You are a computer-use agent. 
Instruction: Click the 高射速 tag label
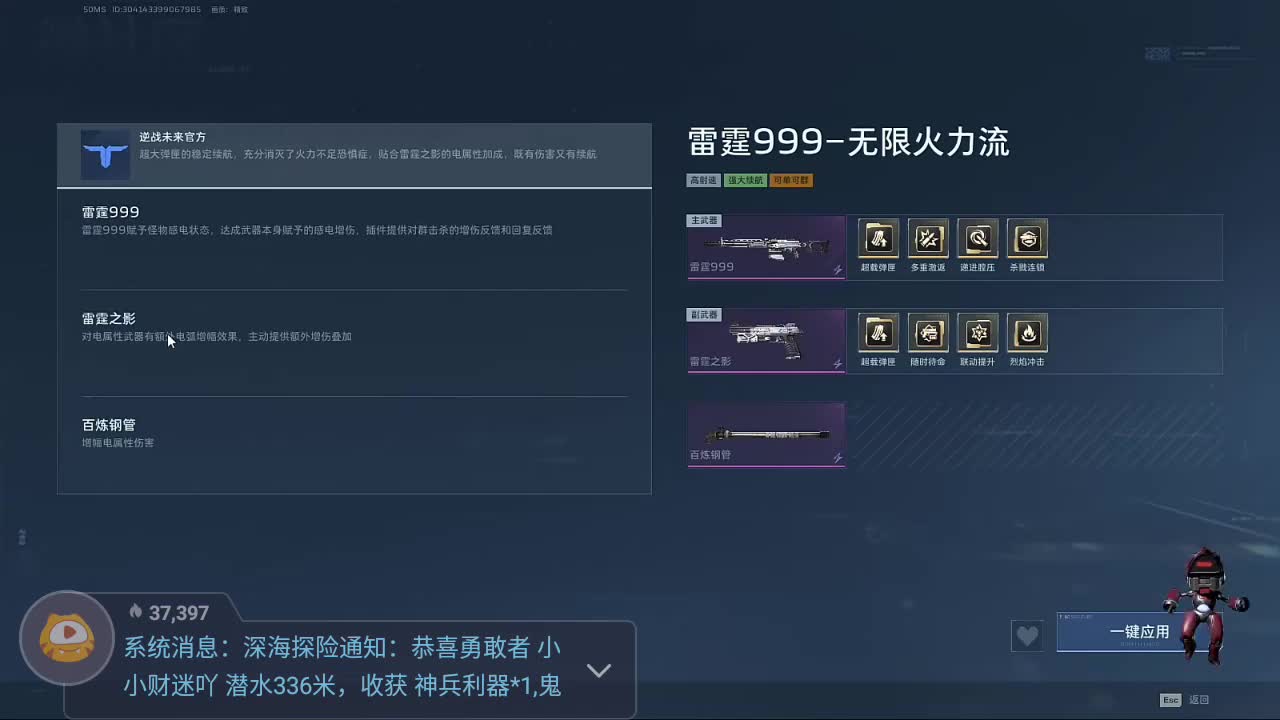pyautogui.click(x=703, y=181)
